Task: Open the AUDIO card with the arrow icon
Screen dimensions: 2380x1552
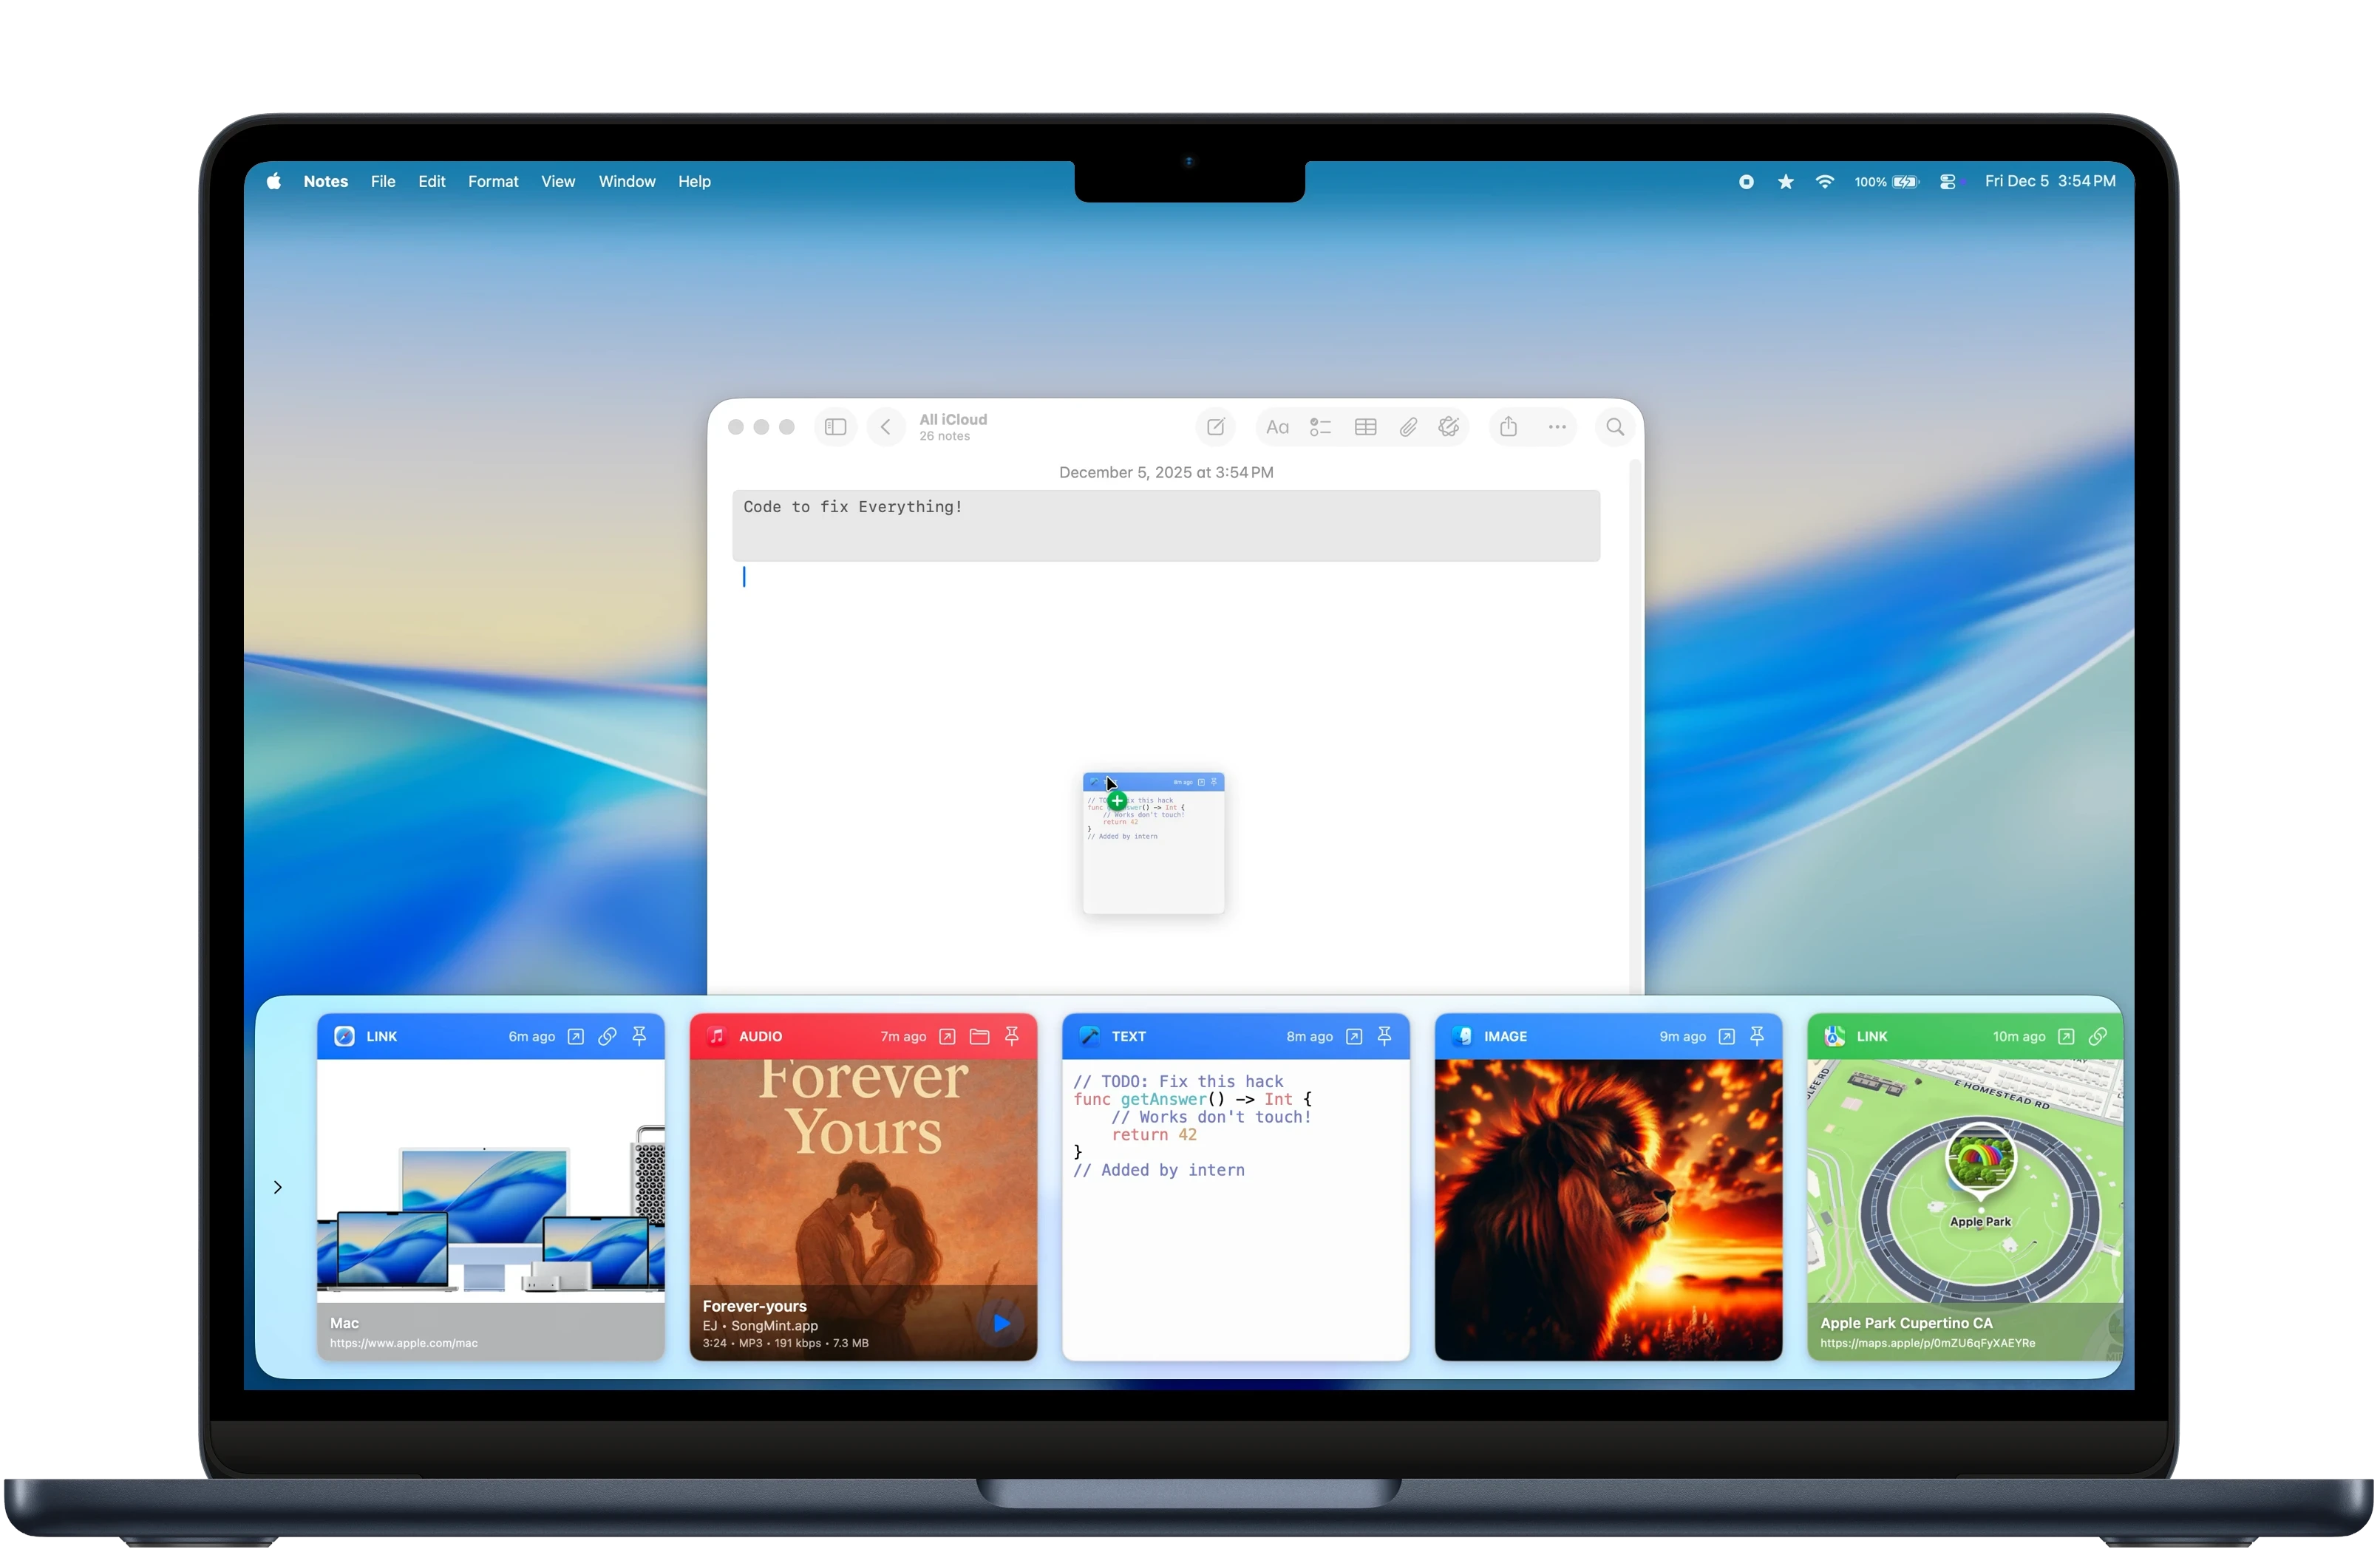Action: 947,1036
